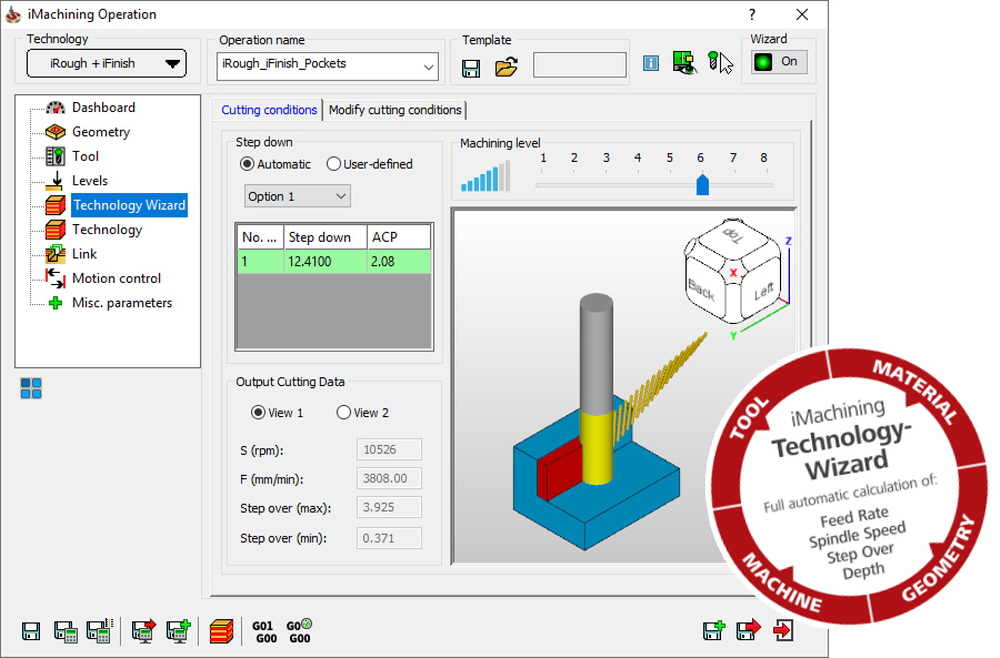Image resolution: width=1000 pixels, height=658 pixels.
Task: Click the red exit door icon
Action: click(783, 631)
